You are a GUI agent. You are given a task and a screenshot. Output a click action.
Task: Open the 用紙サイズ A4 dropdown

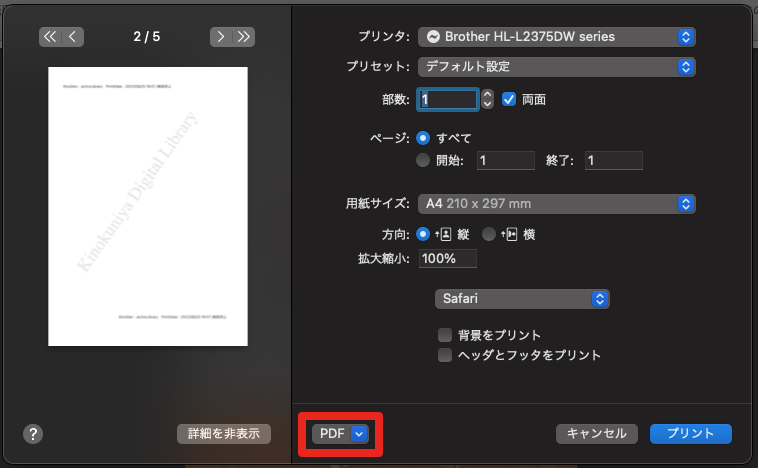pyautogui.click(x=556, y=203)
